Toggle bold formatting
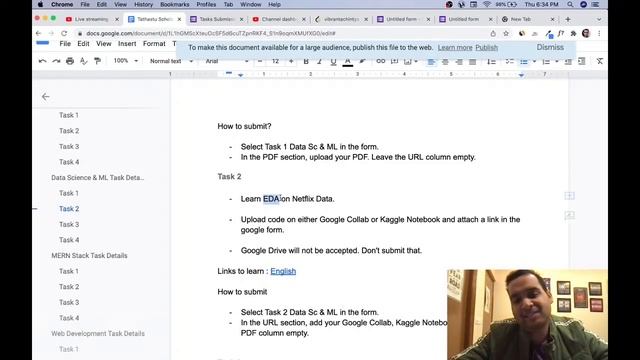The image size is (640, 360). coord(306,61)
